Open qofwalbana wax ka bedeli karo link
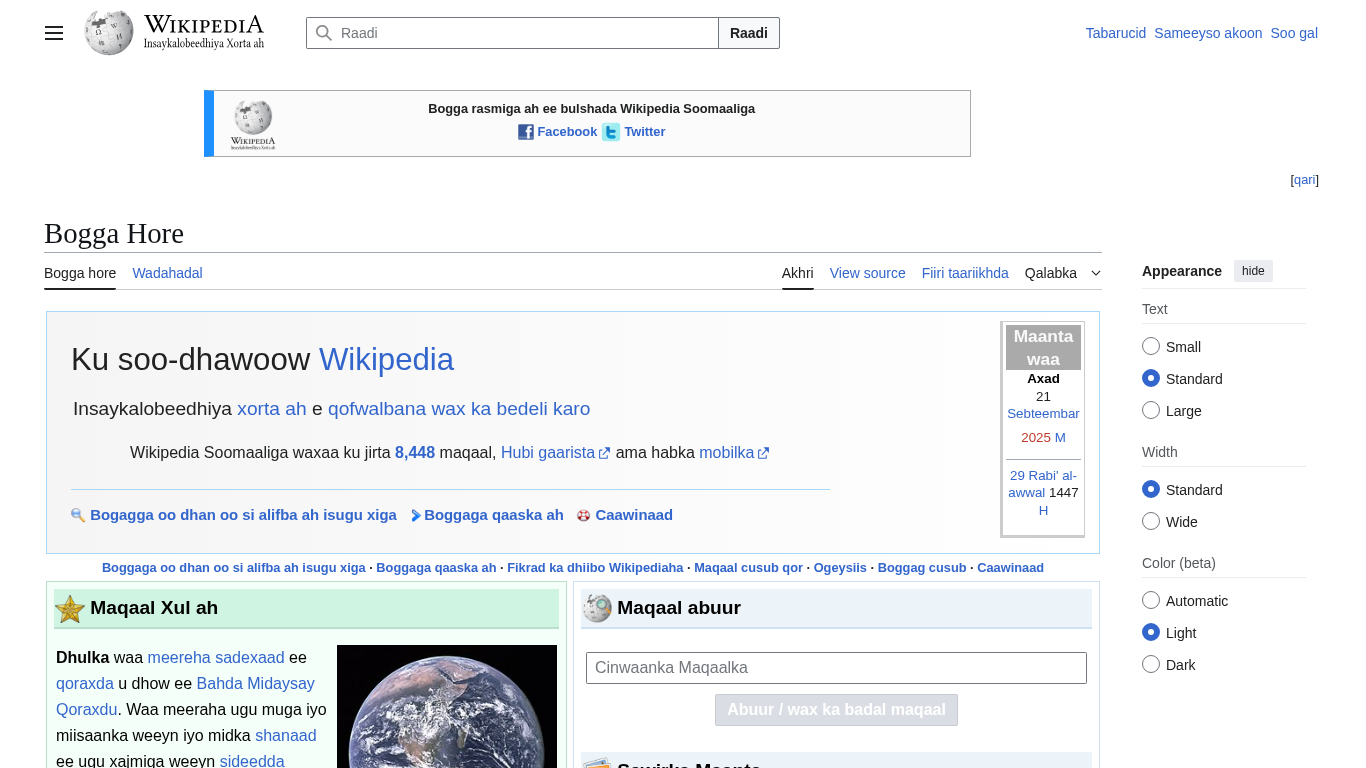The width and height of the screenshot is (1366, 768). point(459,409)
